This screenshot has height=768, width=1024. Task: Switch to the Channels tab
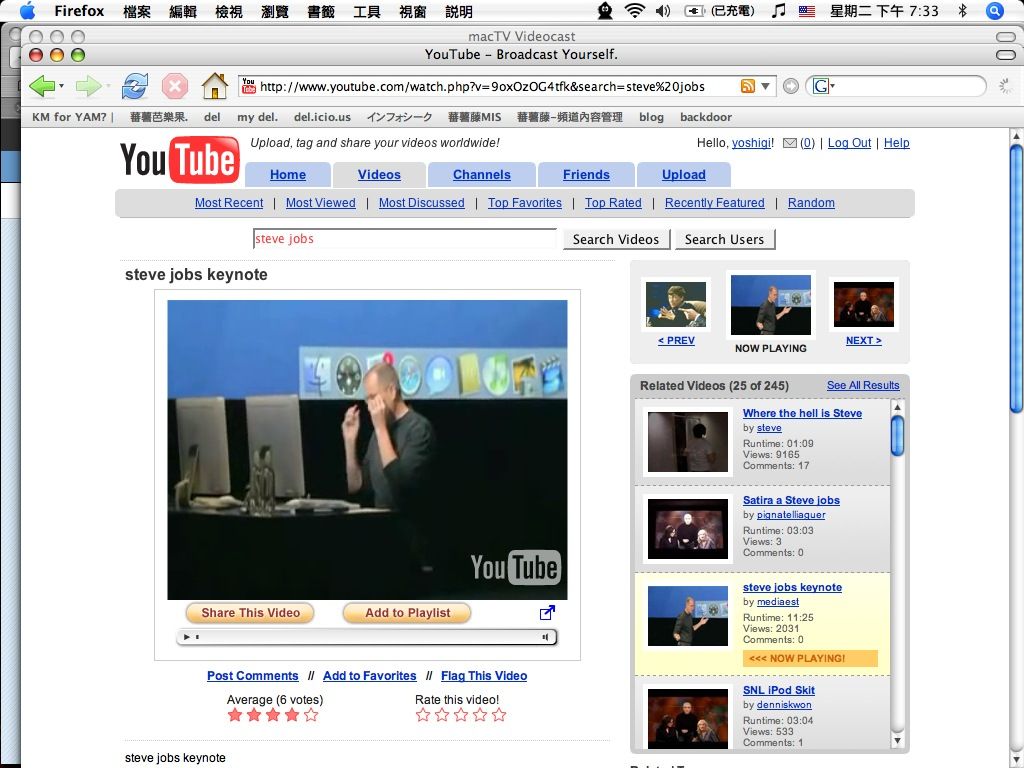pos(481,174)
